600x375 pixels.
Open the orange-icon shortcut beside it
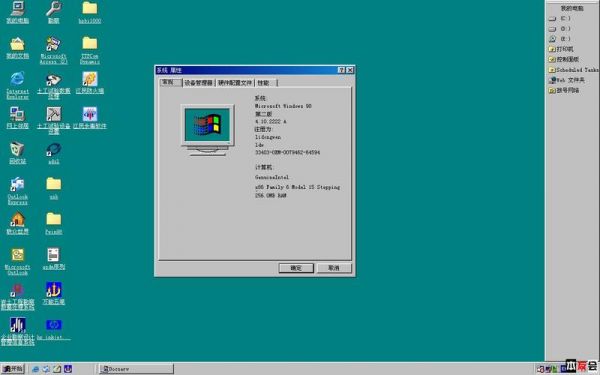tap(90, 83)
